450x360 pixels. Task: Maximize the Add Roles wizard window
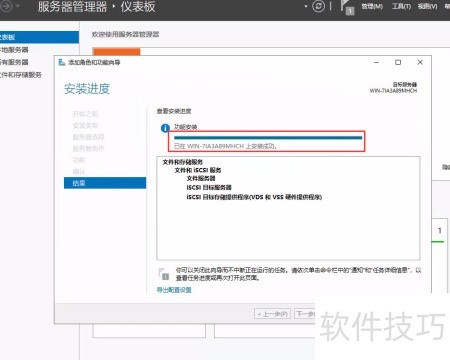pyautogui.click(x=398, y=62)
